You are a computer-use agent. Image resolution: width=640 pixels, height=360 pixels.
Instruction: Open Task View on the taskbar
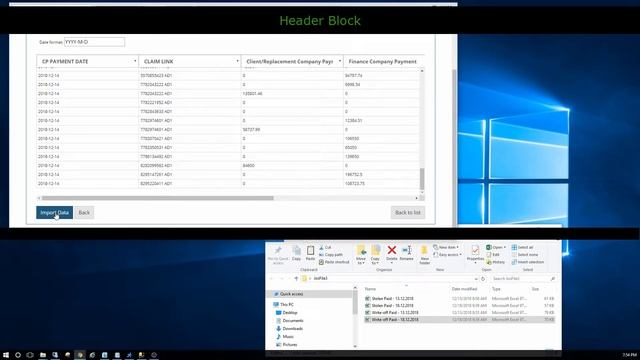(x=30, y=355)
